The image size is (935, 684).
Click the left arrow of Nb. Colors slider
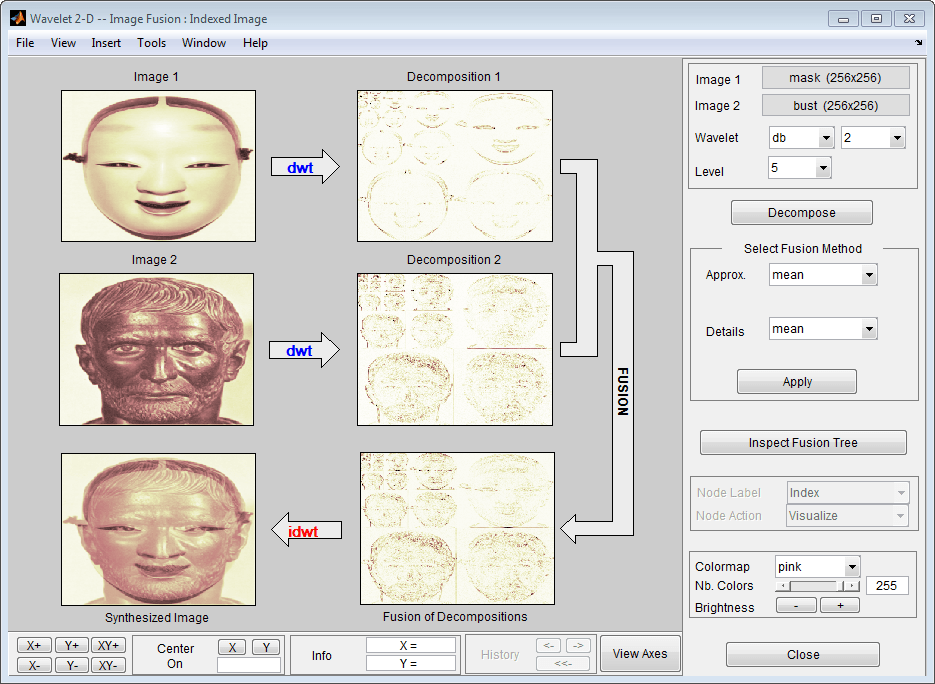tap(782, 586)
